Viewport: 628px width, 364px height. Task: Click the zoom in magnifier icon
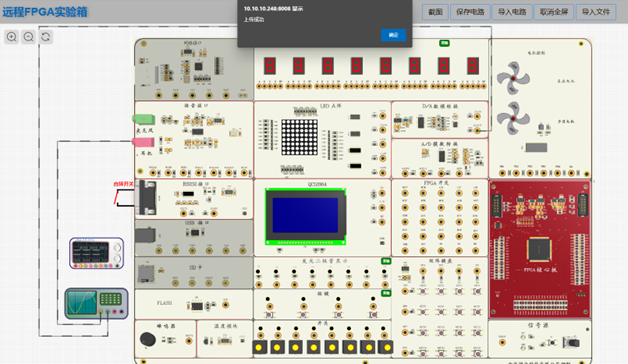[x=12, y=37]
